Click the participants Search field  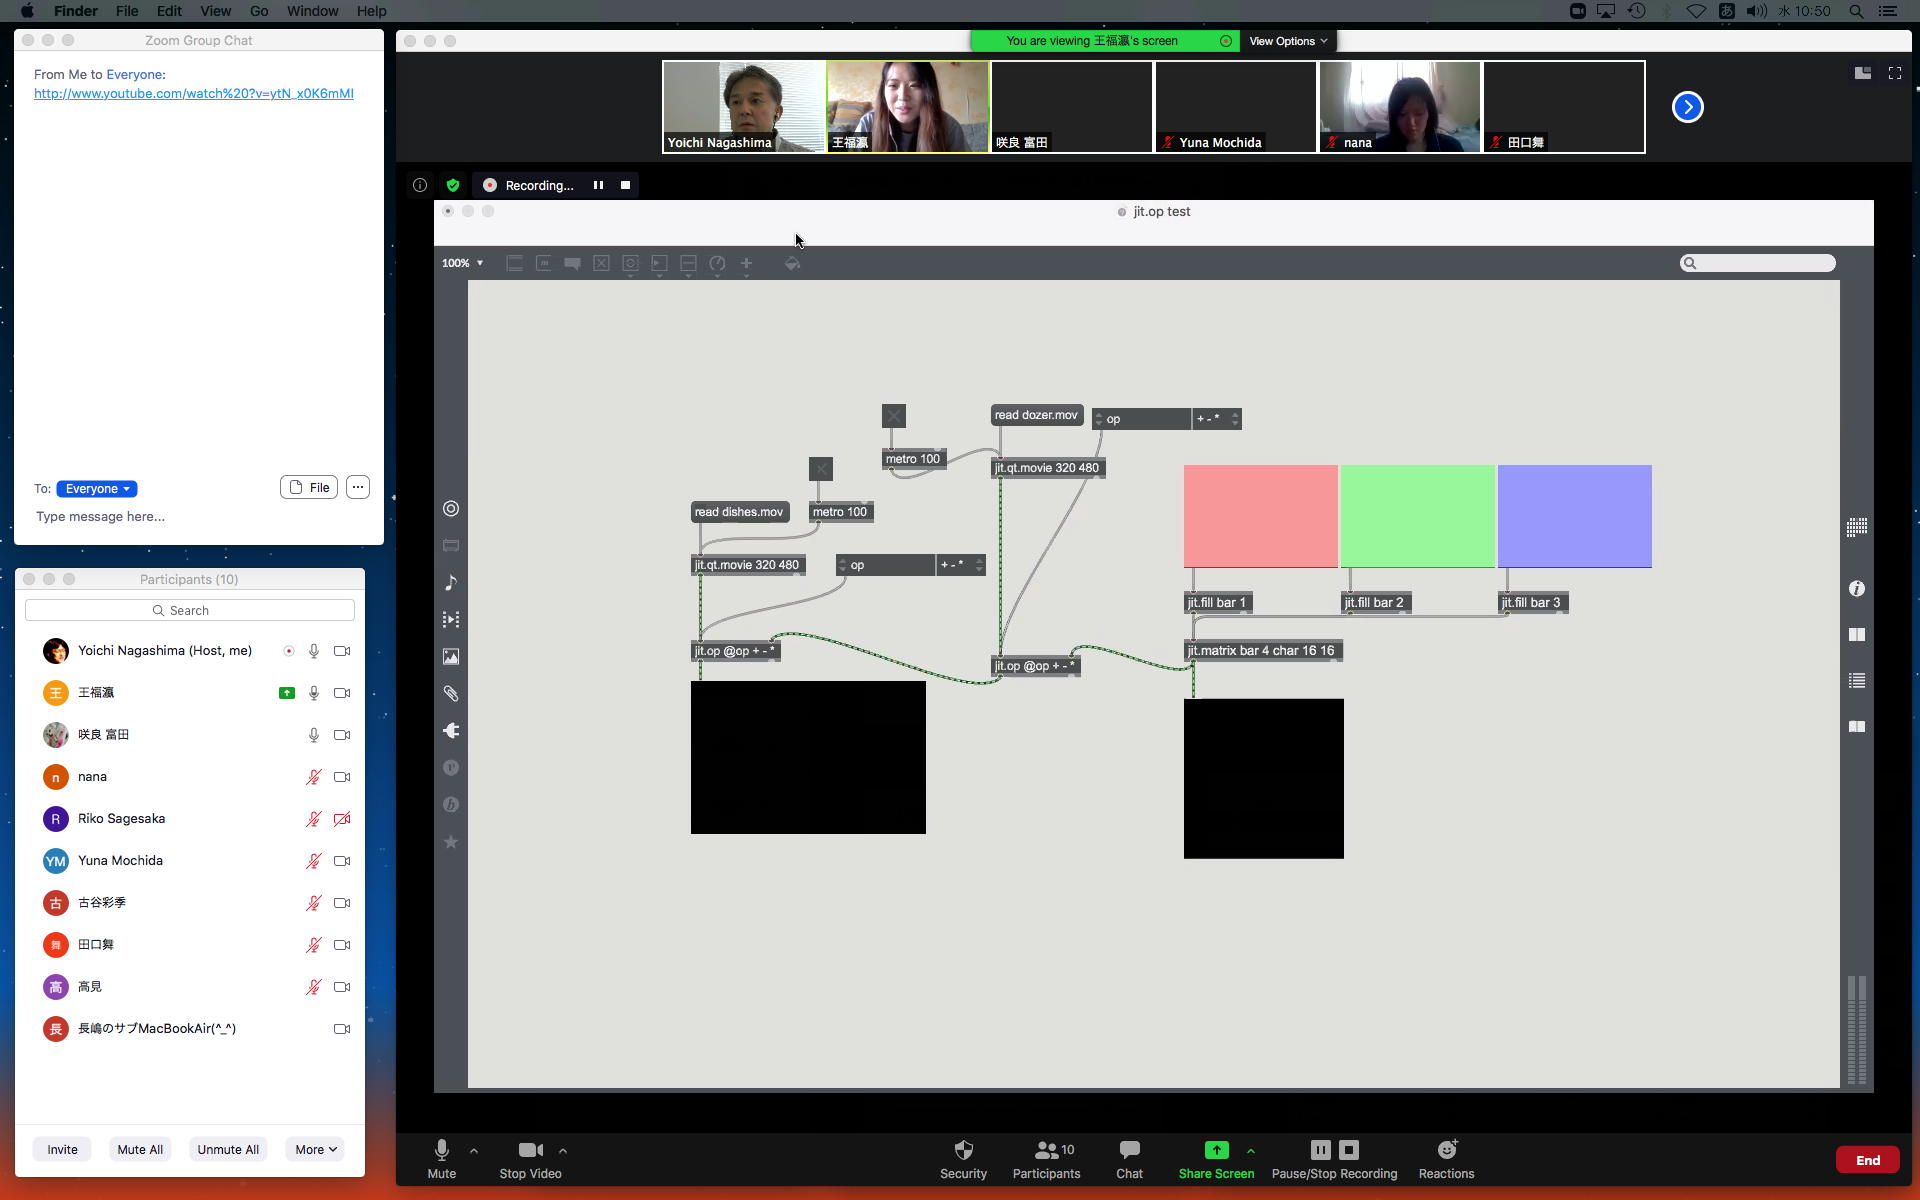190,610
